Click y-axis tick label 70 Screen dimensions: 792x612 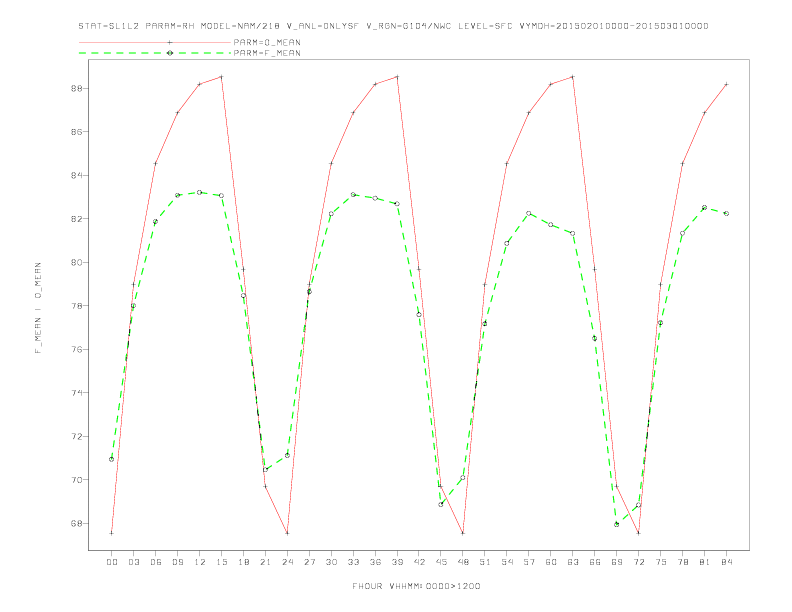pos(77,479)
